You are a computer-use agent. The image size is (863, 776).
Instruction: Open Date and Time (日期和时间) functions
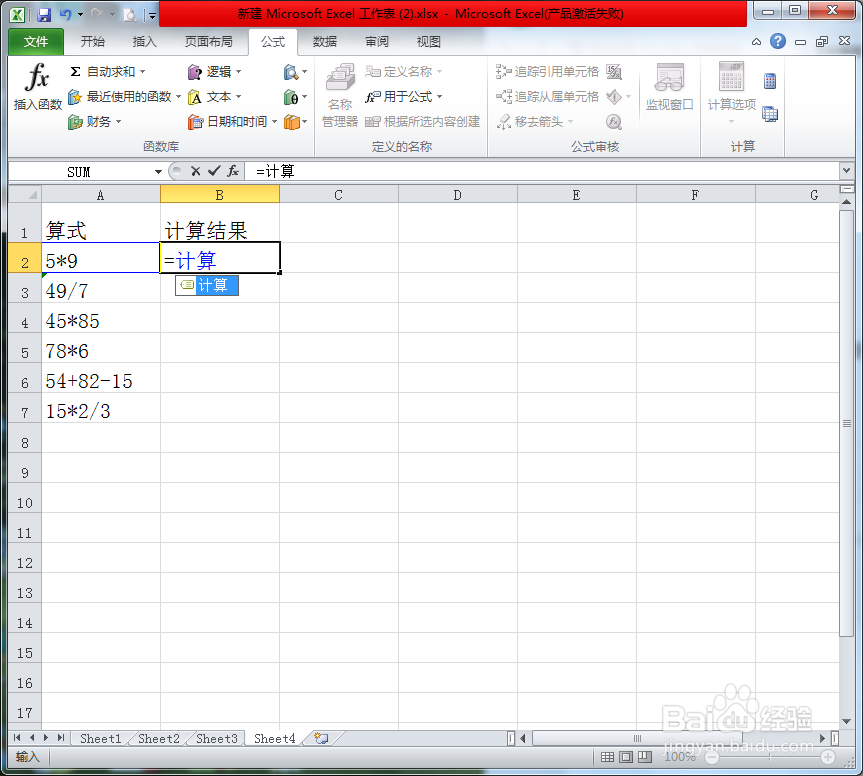click(232, 122)
